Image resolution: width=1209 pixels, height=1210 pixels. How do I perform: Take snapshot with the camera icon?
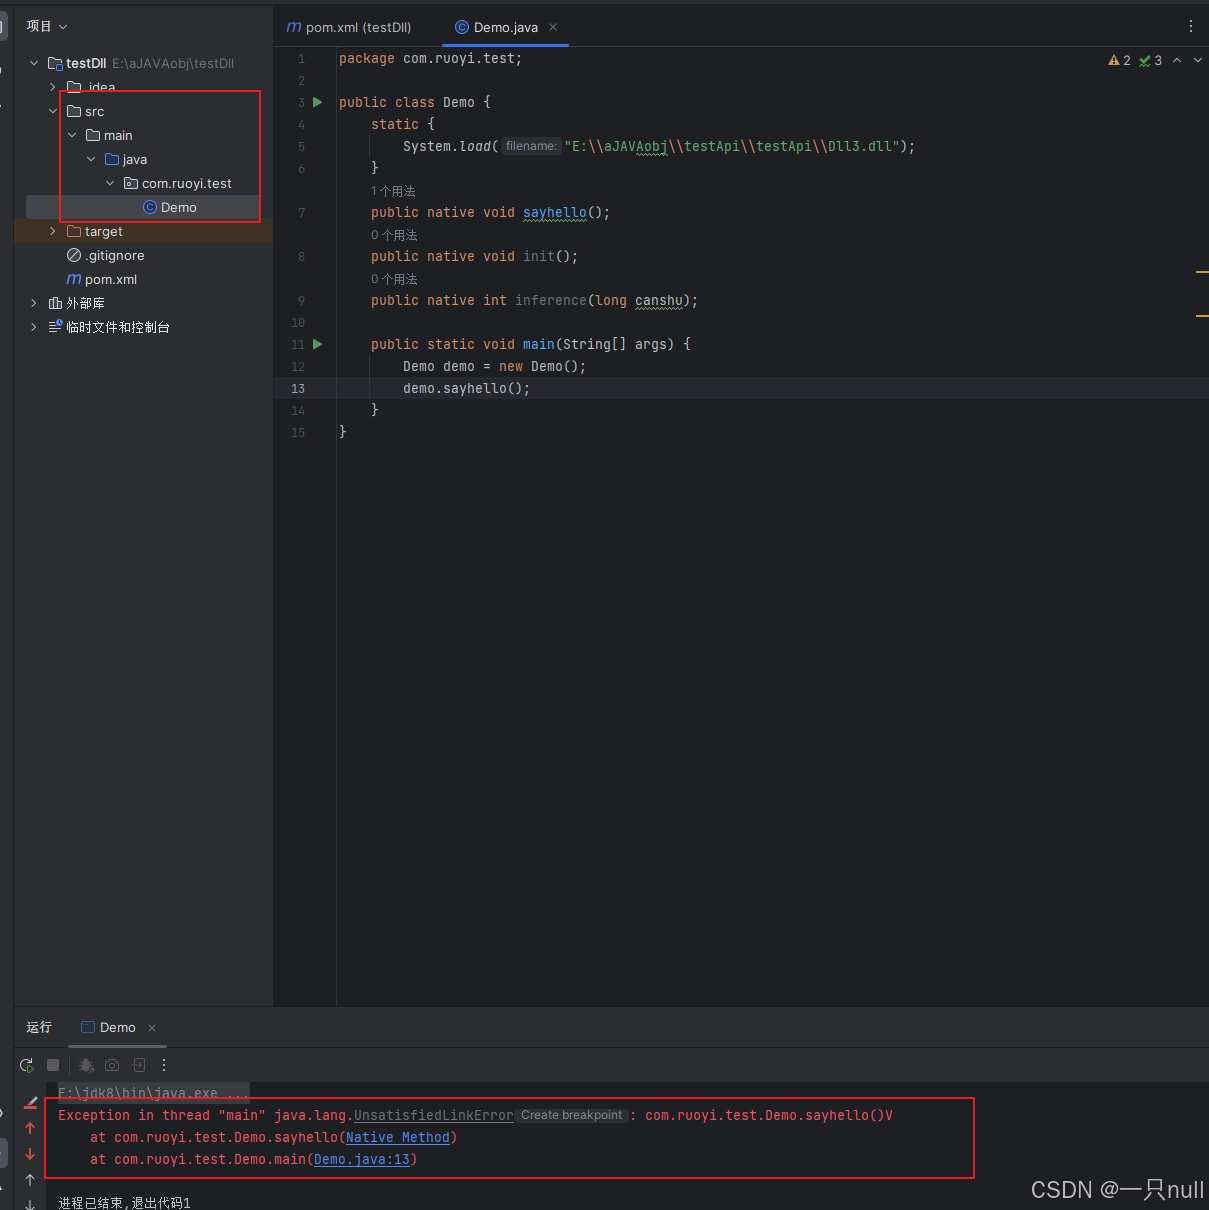click(x=111, y=1065)
